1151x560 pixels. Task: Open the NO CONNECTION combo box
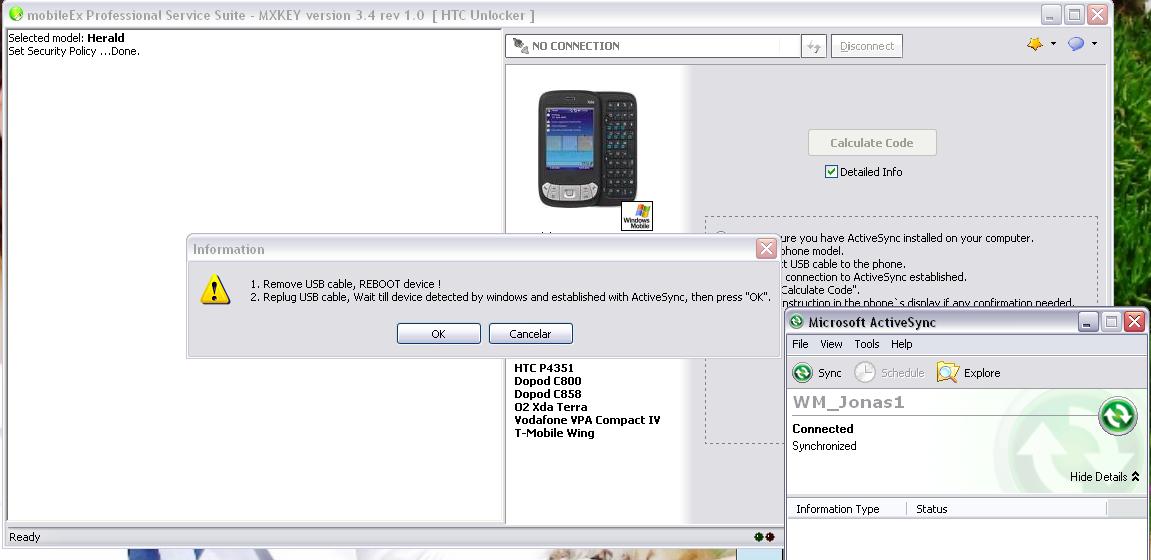pos(653,46)
